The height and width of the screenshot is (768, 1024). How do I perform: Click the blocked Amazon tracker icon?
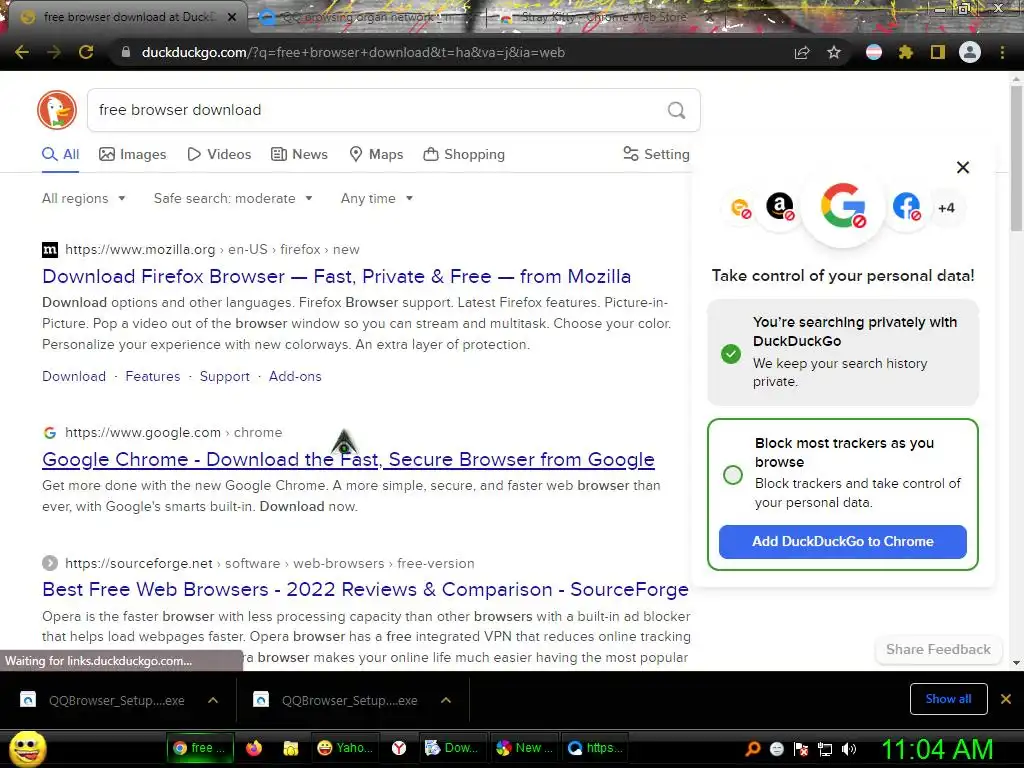(780, 207)
